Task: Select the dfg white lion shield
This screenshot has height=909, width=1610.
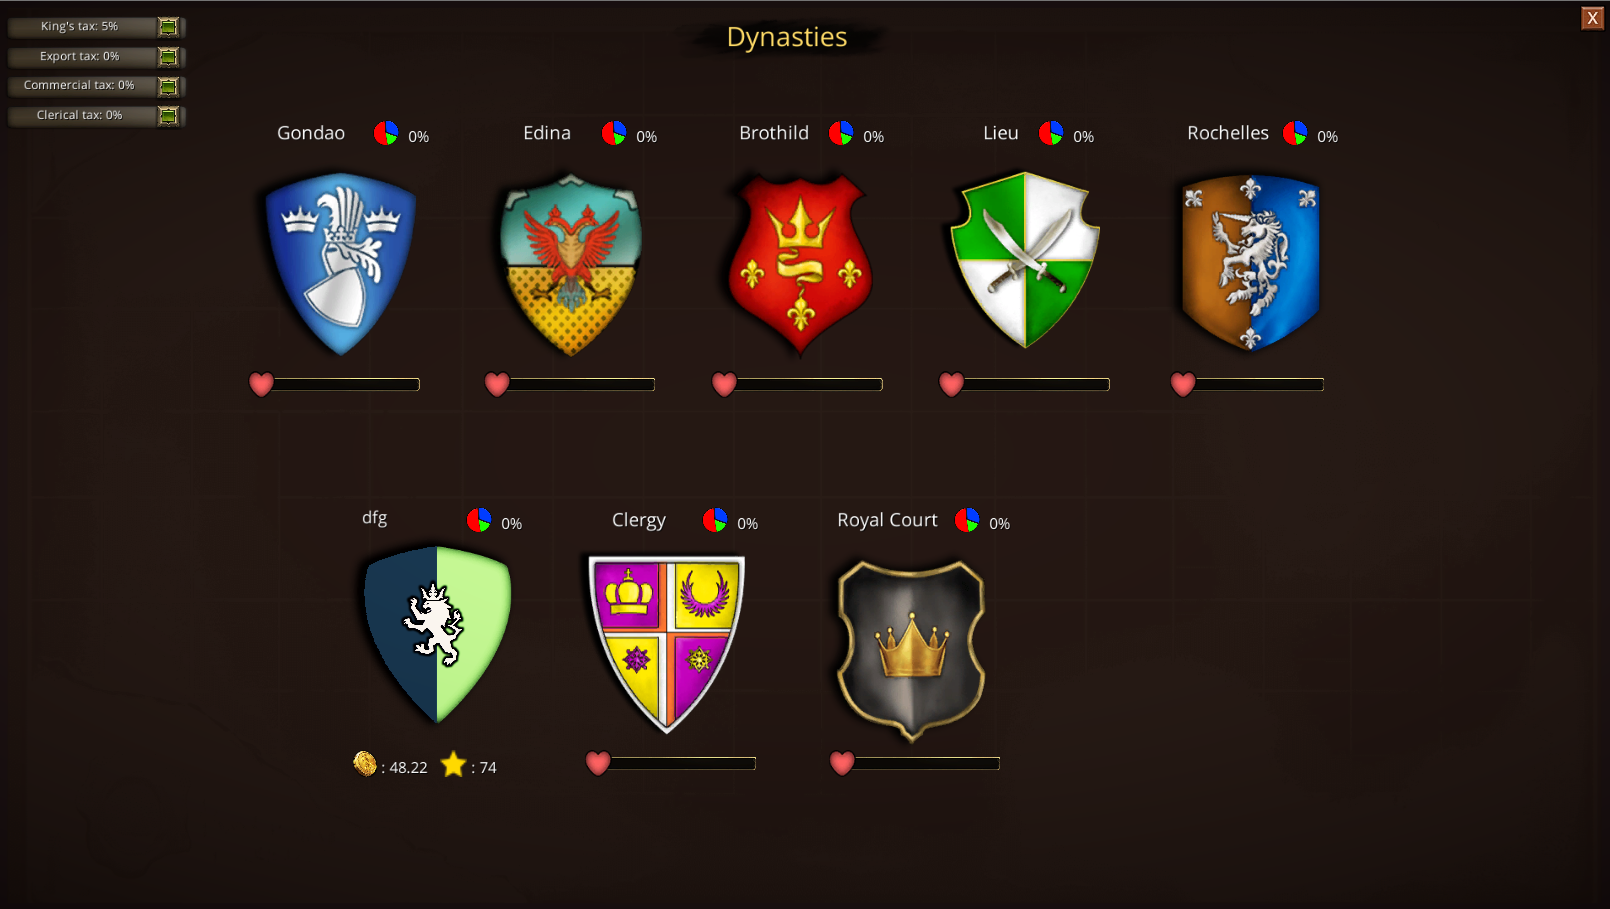Action: (x=437, y=635)
